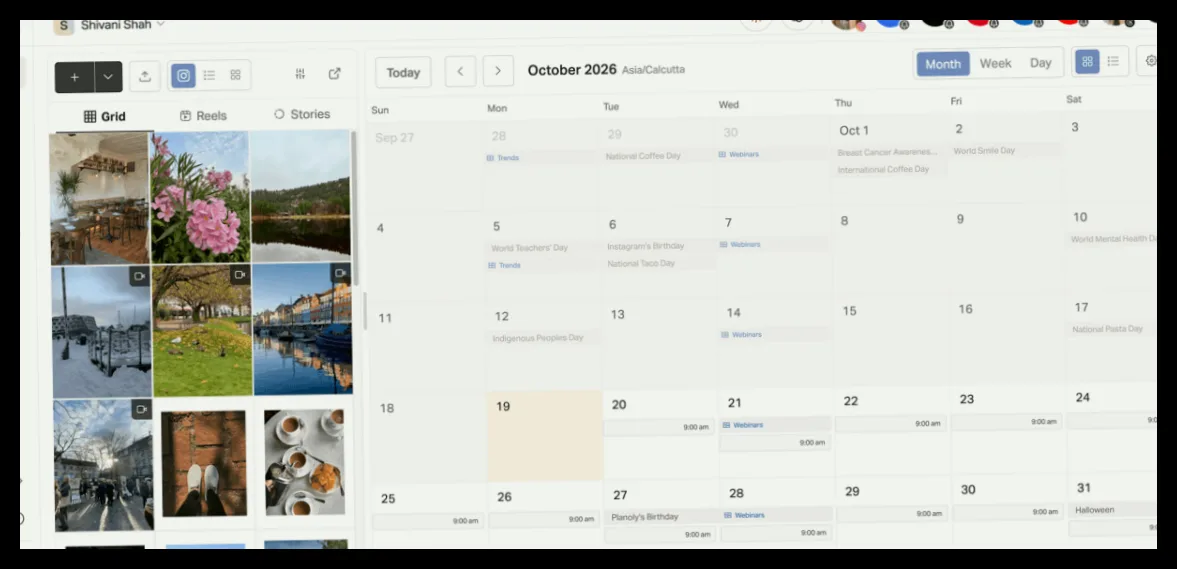This screenshot has width=1177, height=569.
Task: Select the Month view
Action: tap(943, 64)
